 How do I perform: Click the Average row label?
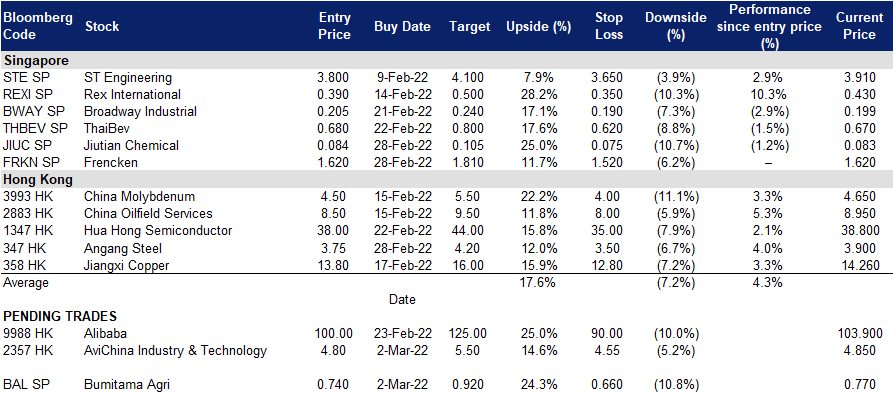[26, 283]
